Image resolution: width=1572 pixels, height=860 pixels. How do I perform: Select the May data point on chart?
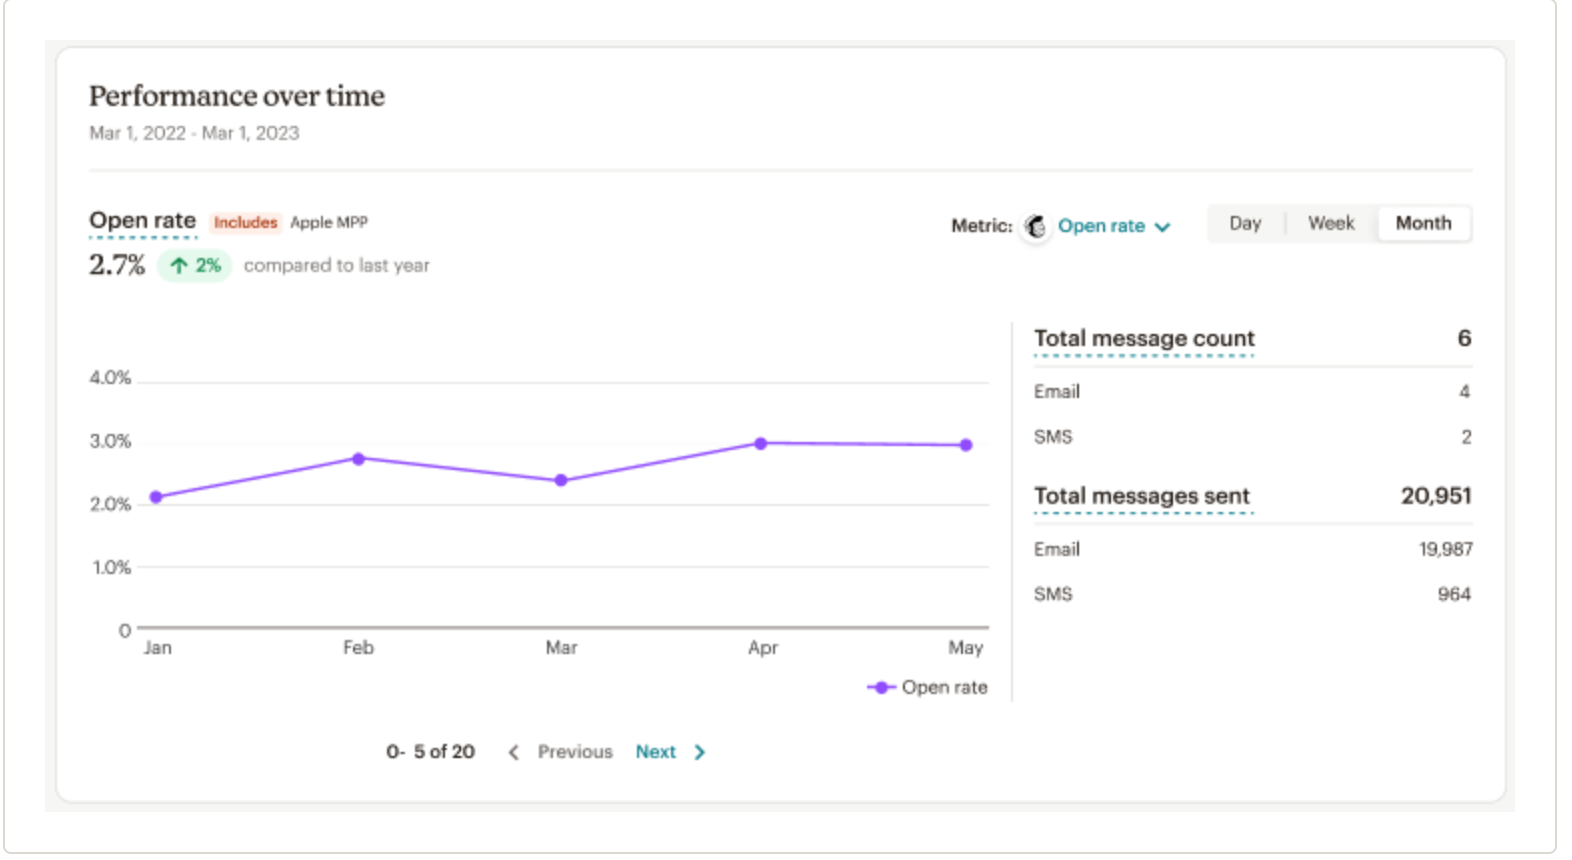point(966,445)
